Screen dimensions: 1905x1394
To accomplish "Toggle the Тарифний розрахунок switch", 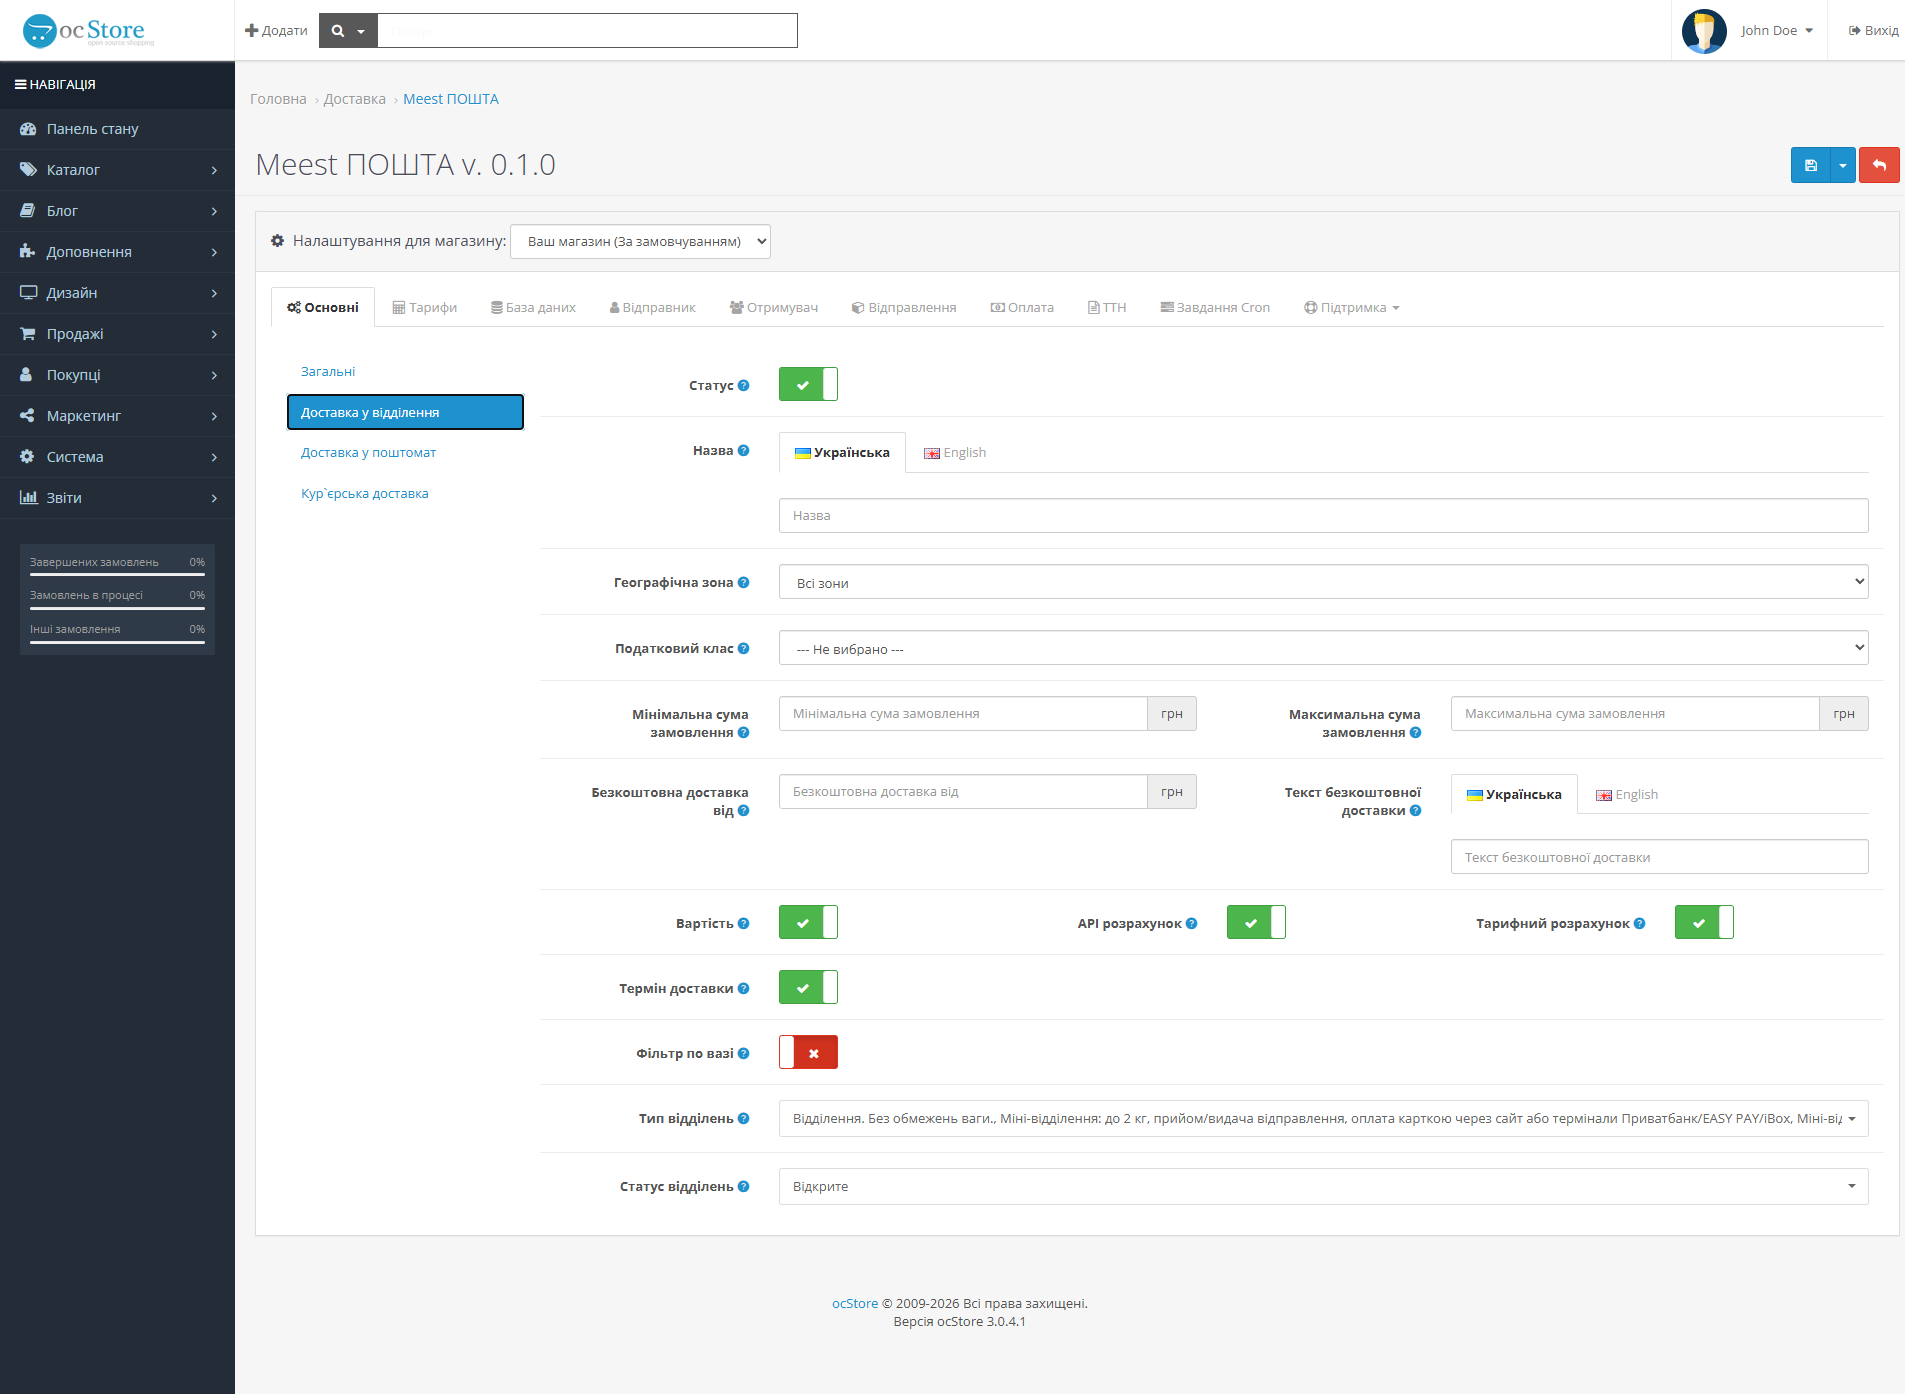I will pyautogui.click(x=1704, y=922).
